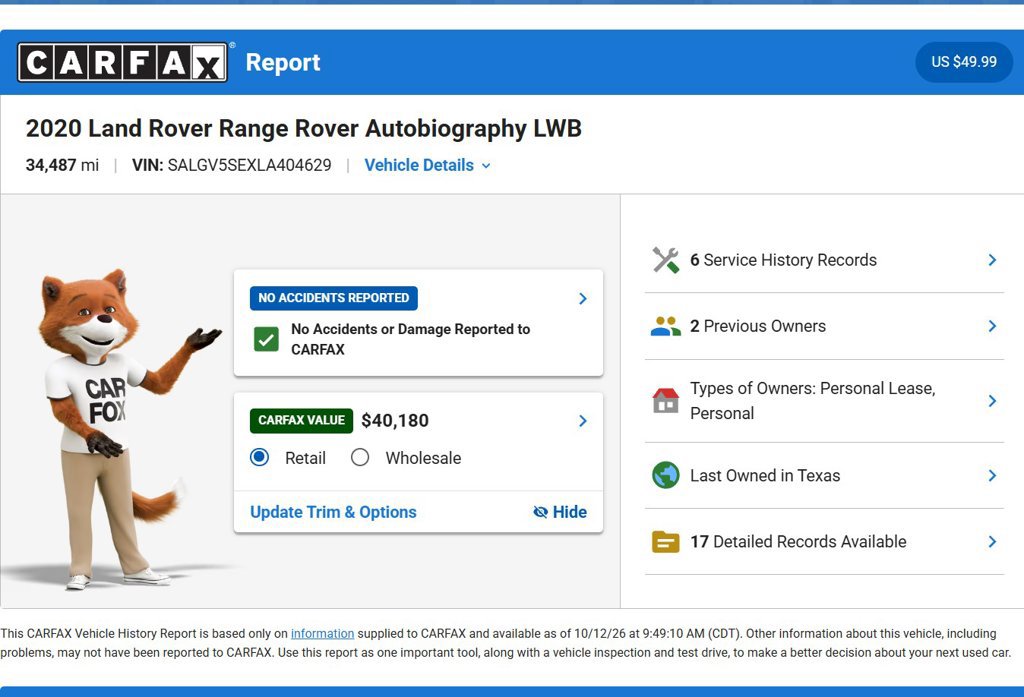Click the previous owners people icon
1024x697 pixels.
pos(665,326)
